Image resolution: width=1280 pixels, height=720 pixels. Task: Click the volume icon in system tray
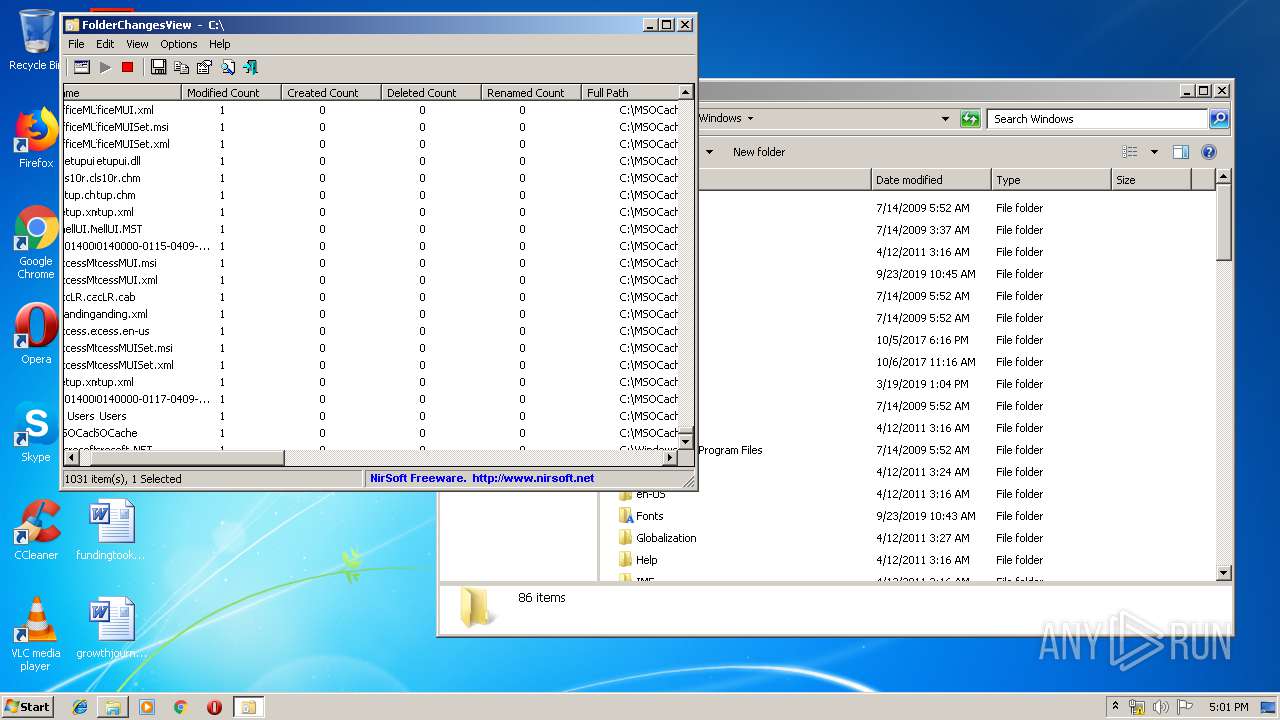coord(1160,707)
